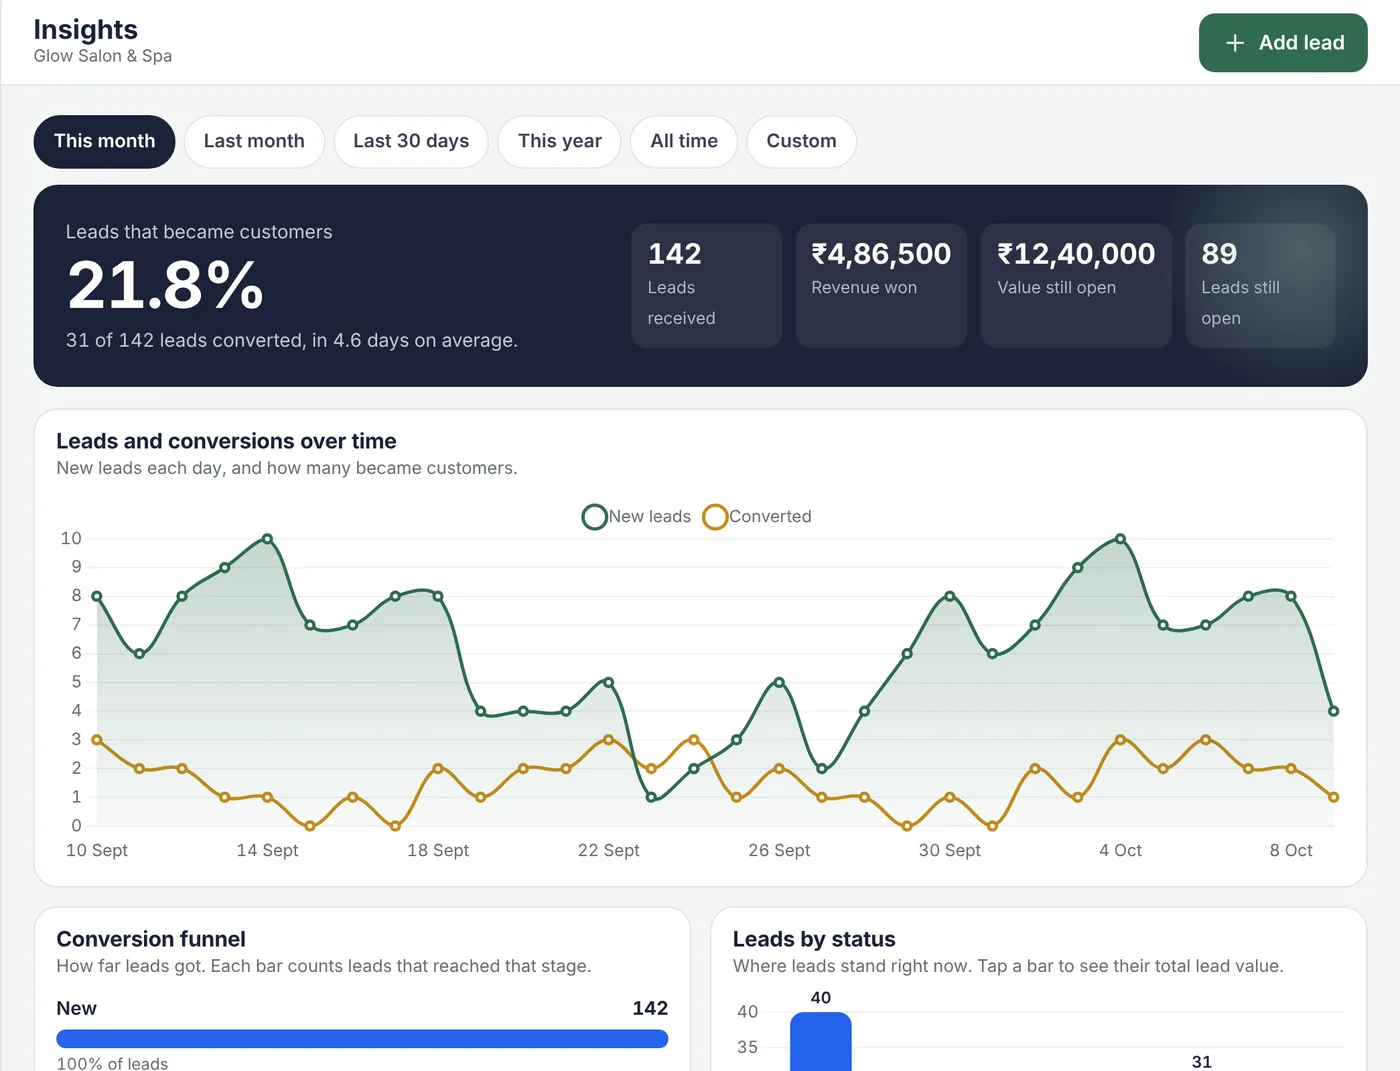Click the funnel count 142 beside New
The image size is (1400, 1071).
tap(650, 1009)
